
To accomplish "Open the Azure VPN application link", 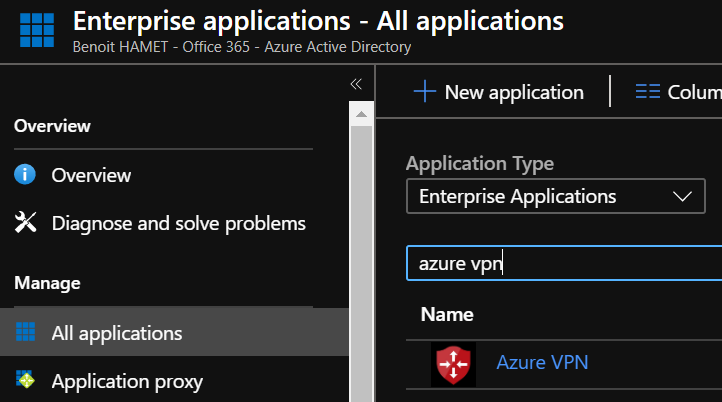I will click(542, 362).
